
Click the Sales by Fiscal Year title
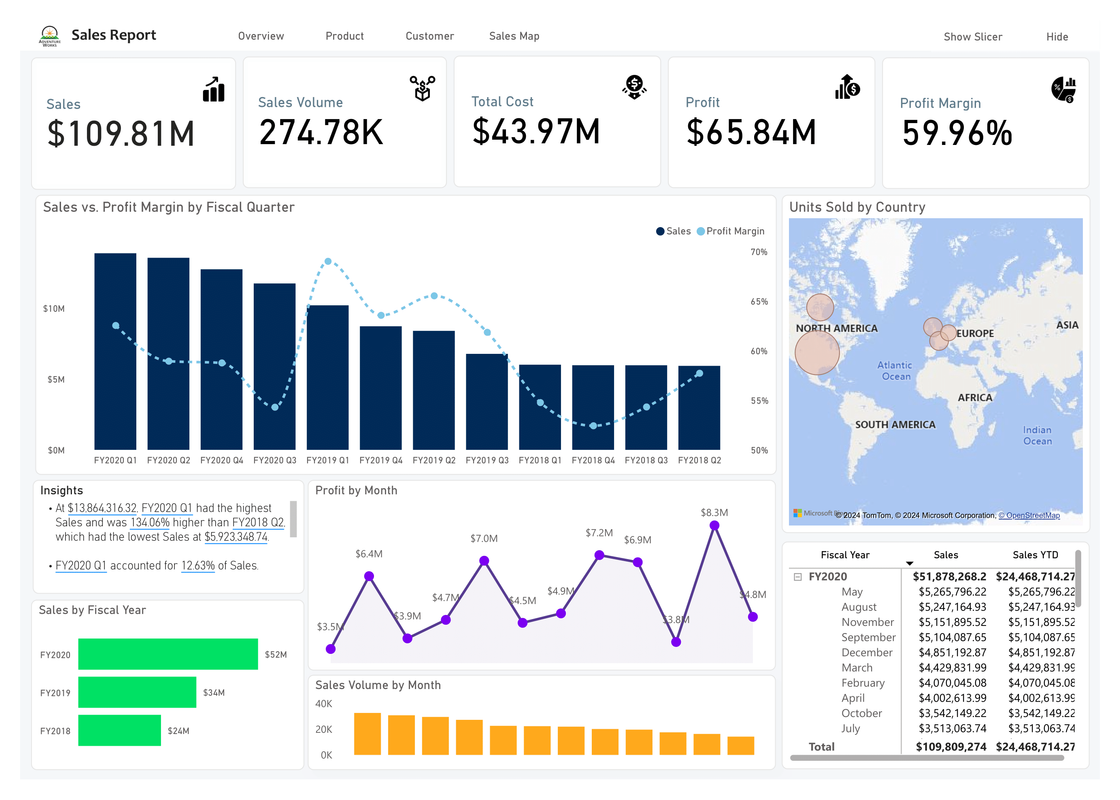pos(92,610)
